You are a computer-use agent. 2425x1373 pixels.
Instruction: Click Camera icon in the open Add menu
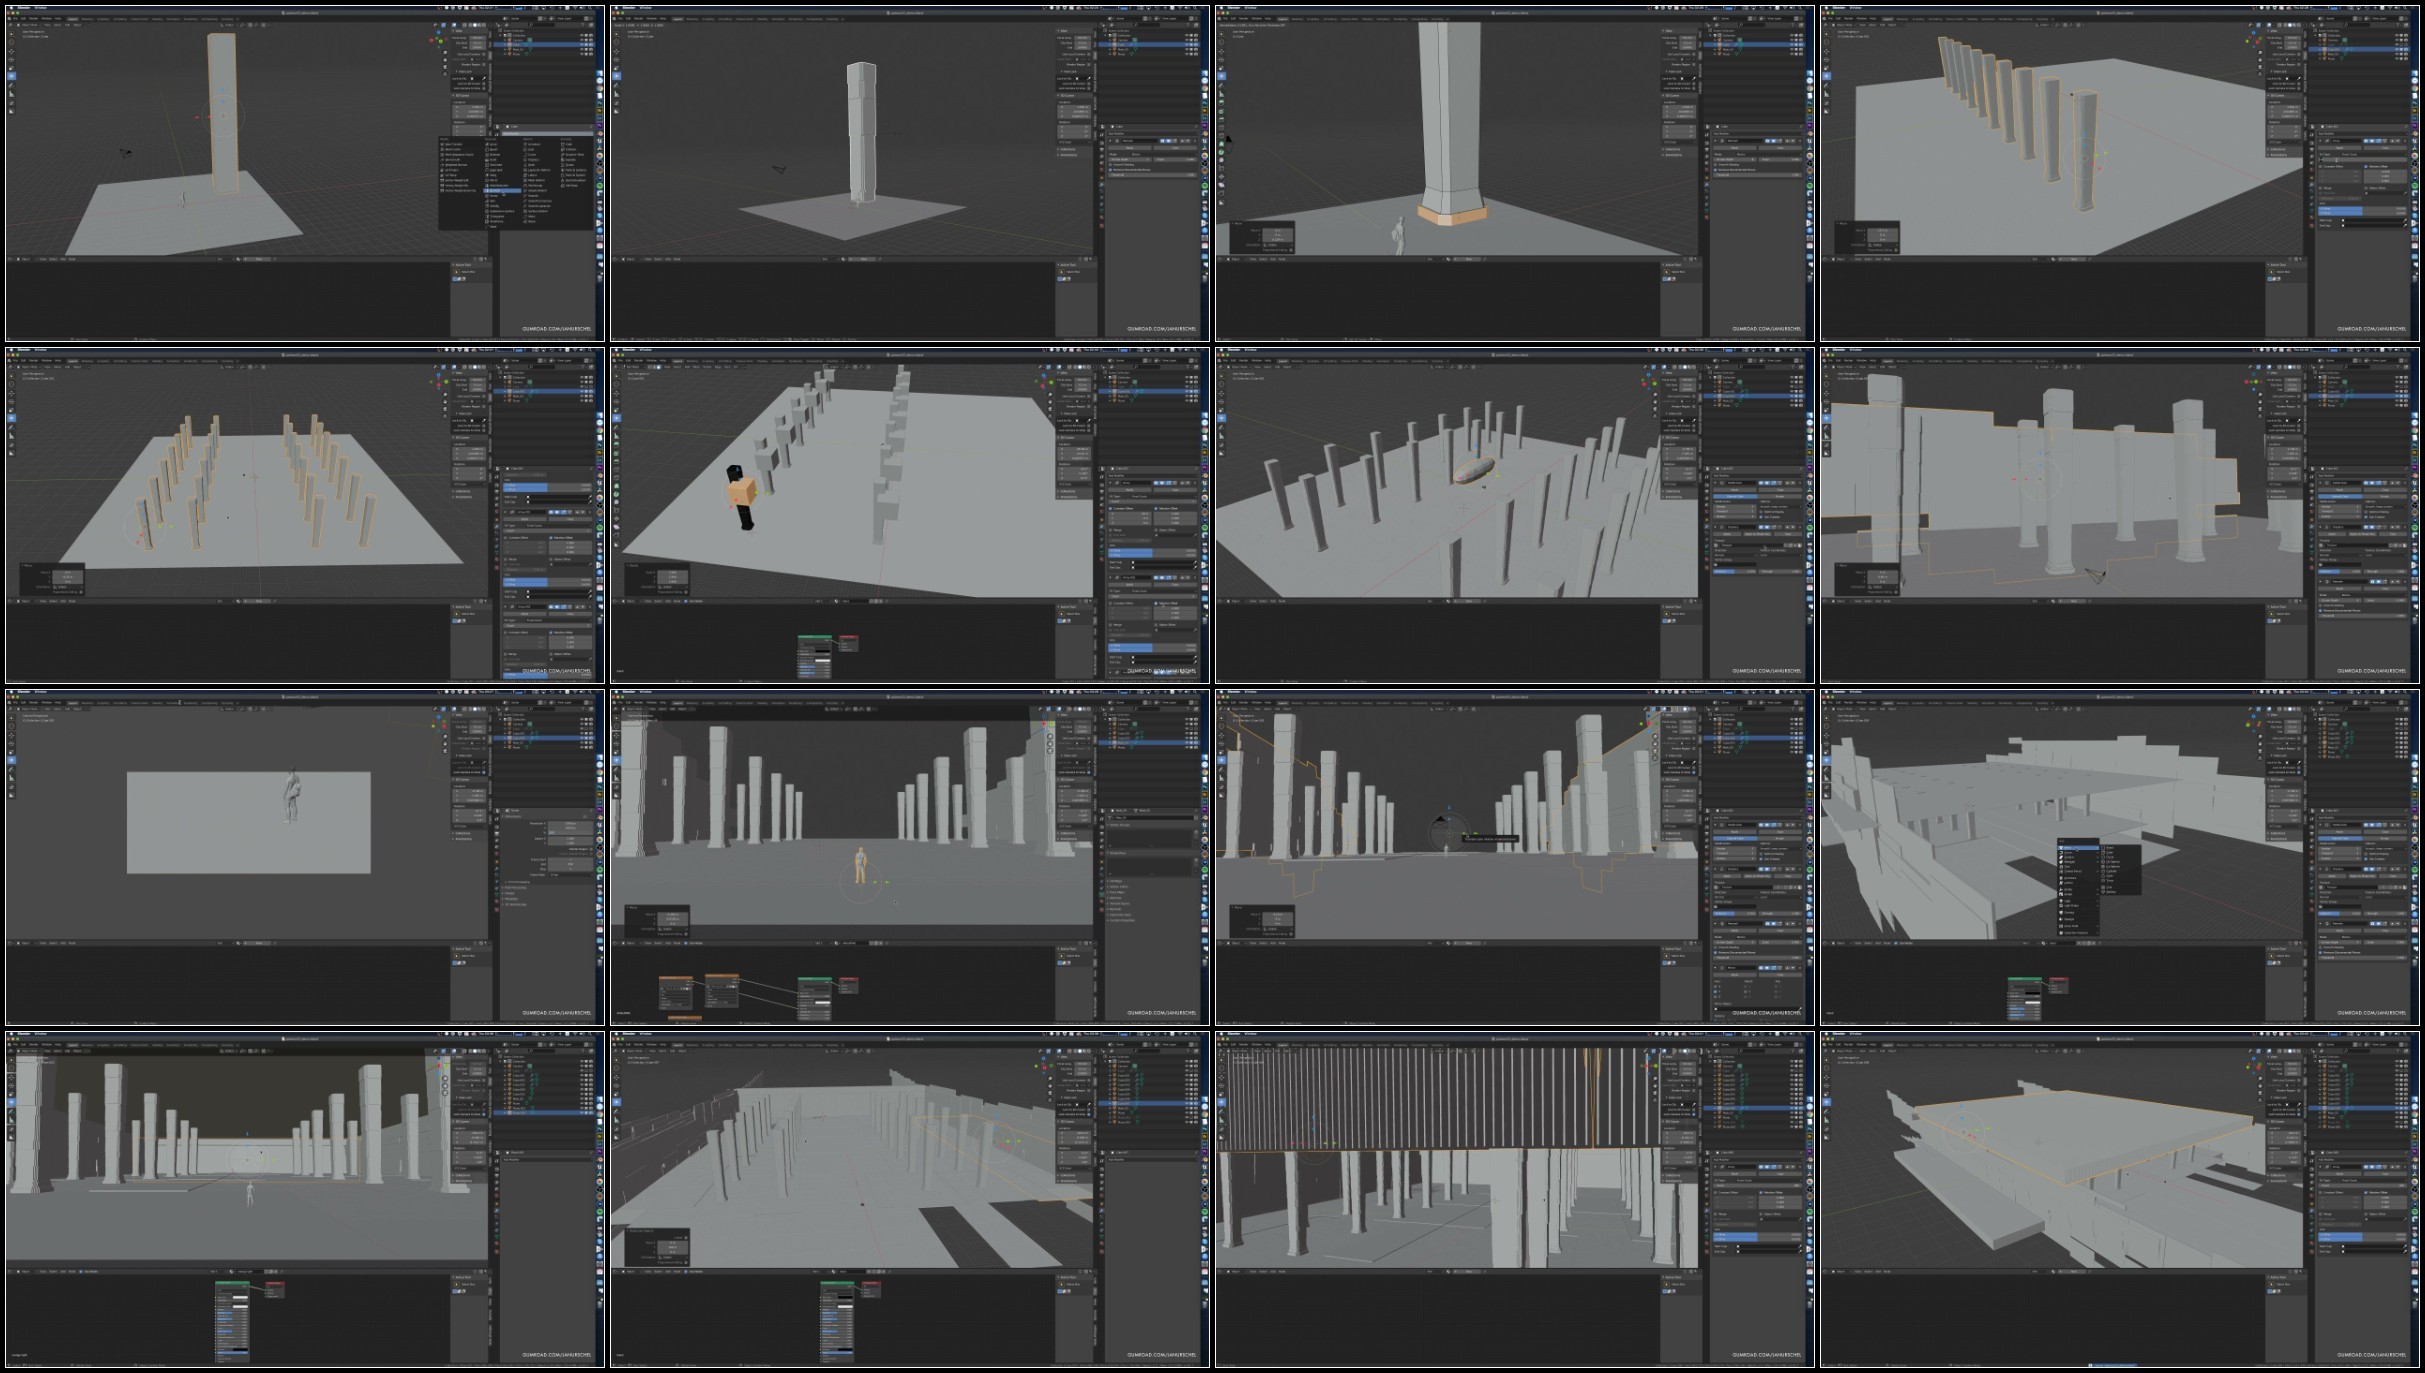pos(2061,913)
